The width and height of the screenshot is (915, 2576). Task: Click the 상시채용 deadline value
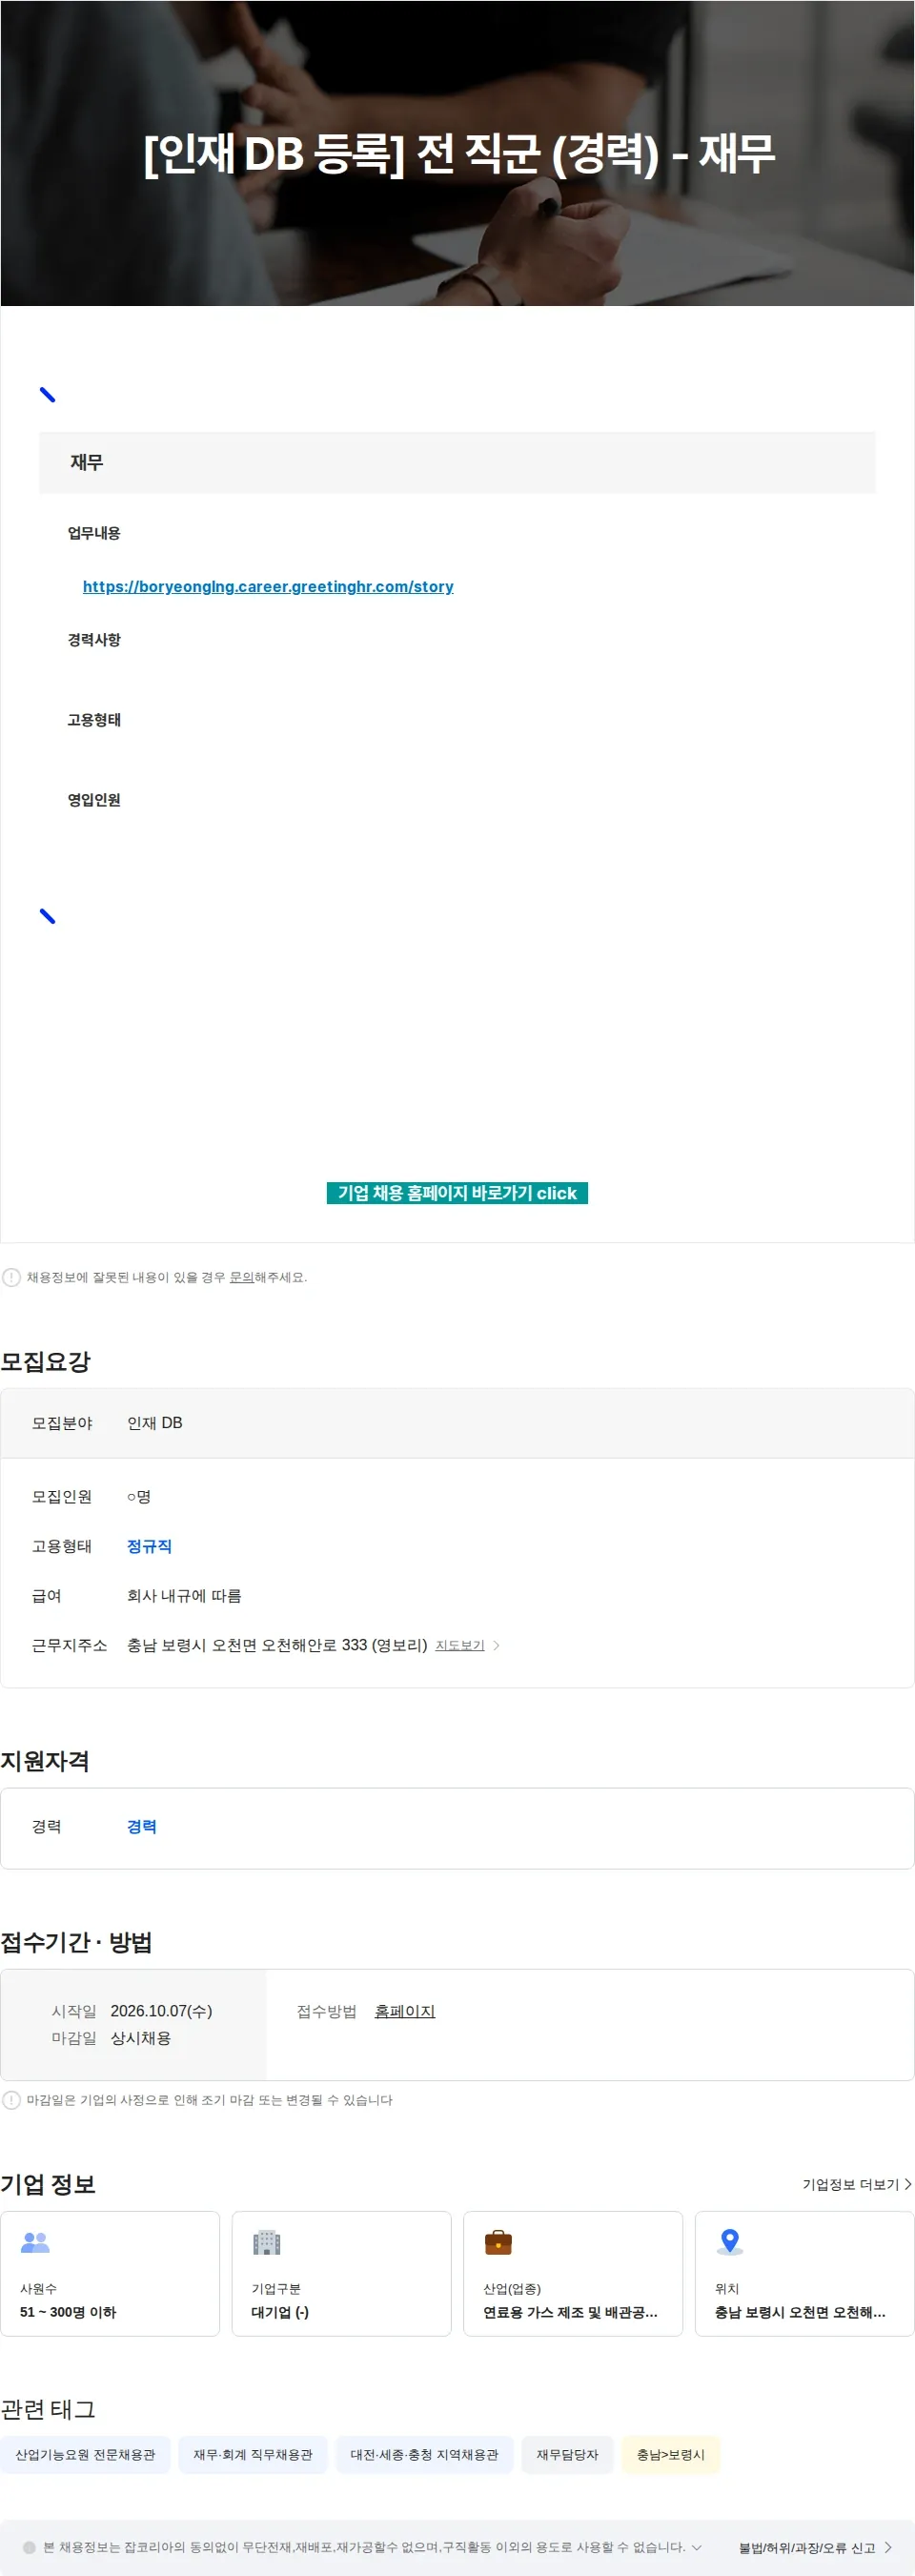[141, 2038]
